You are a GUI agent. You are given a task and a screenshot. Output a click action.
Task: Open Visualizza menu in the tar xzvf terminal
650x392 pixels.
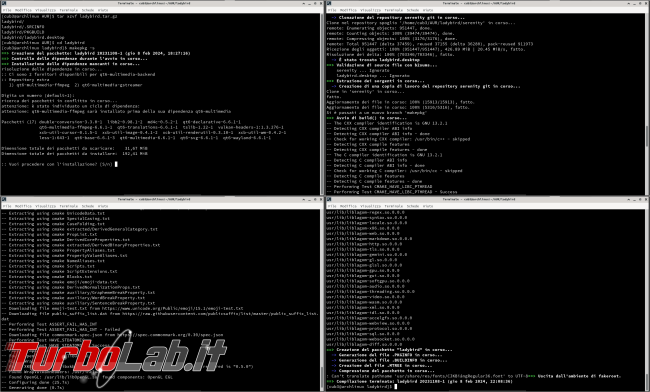point(46,10)
